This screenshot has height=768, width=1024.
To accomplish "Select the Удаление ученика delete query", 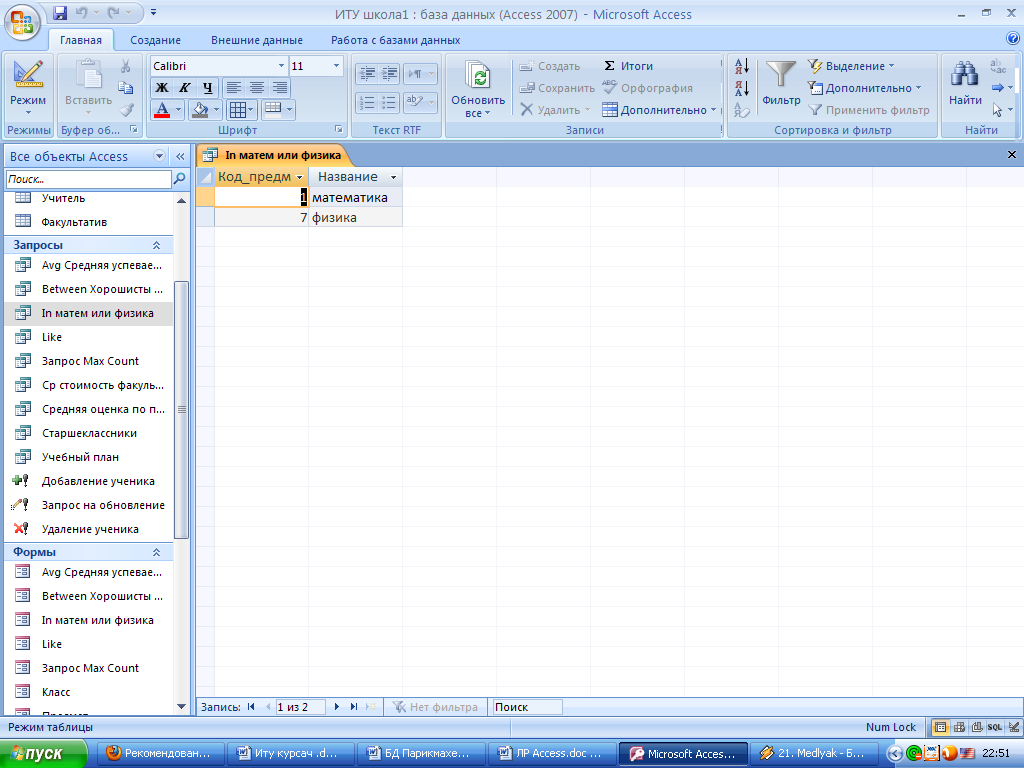I will (89, 529).
